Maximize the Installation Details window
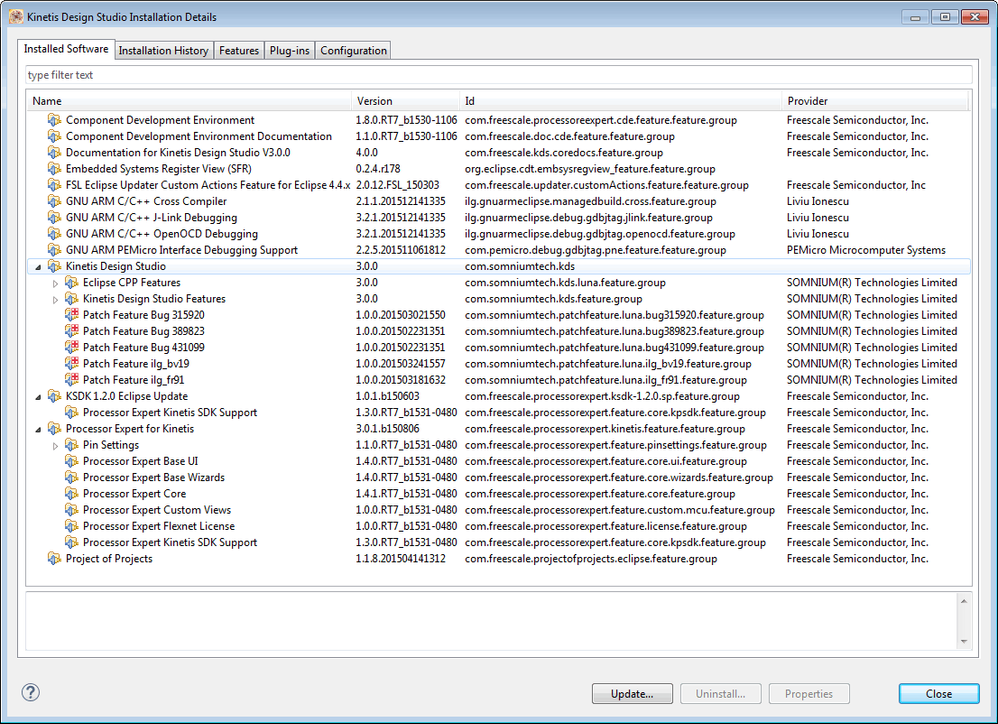Viewport: 998px width, 724px height. click(x=945, y=17)
